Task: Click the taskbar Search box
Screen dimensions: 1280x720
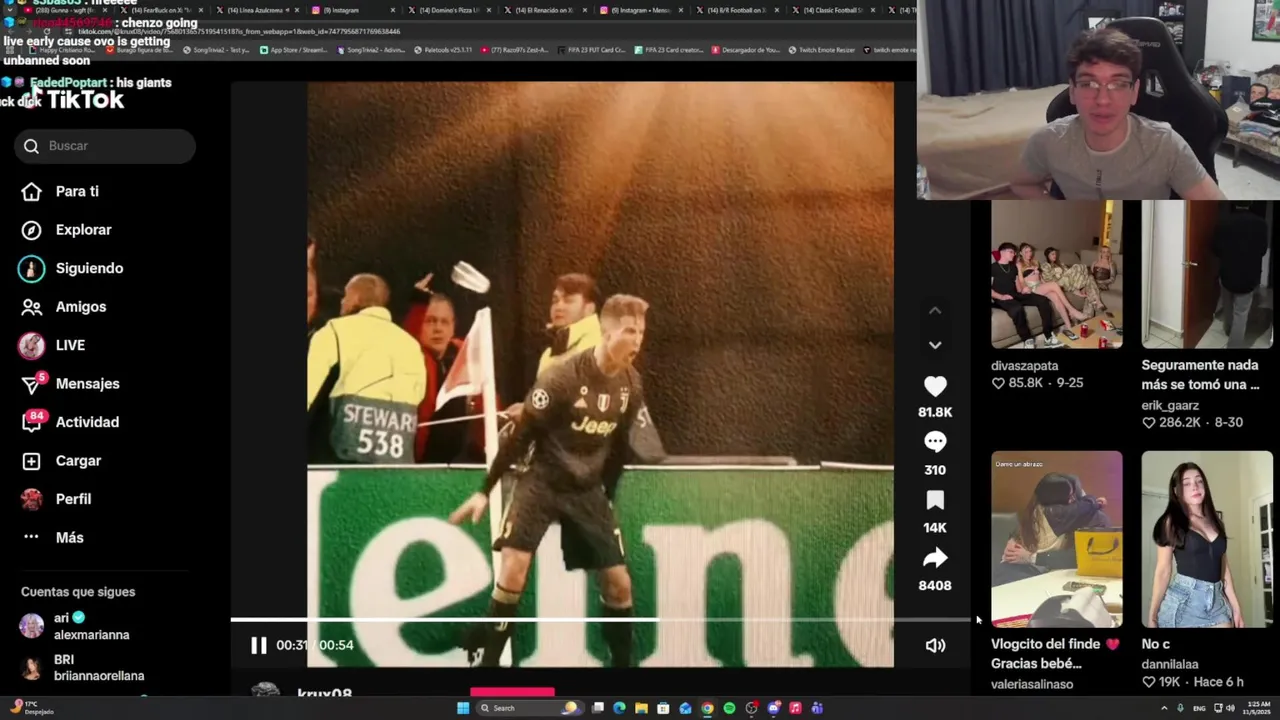Action: (x=530, y=708)
